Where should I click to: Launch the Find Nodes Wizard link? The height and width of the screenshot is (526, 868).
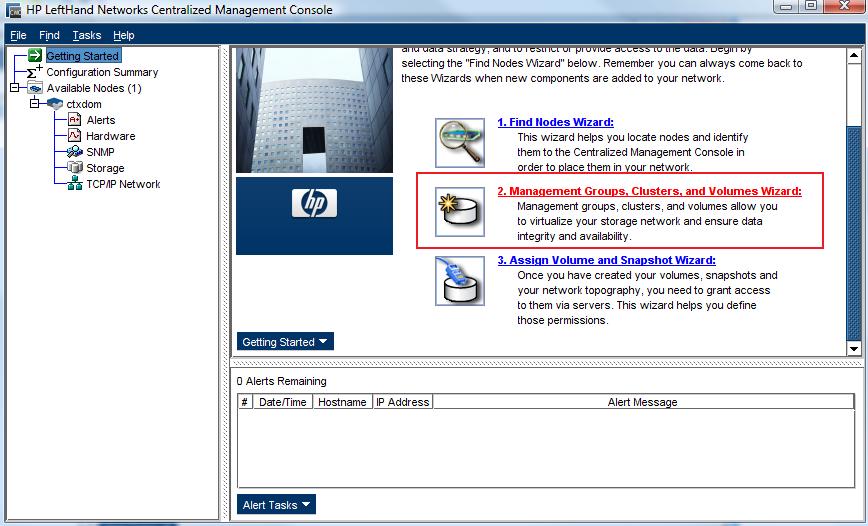[555, 122]
